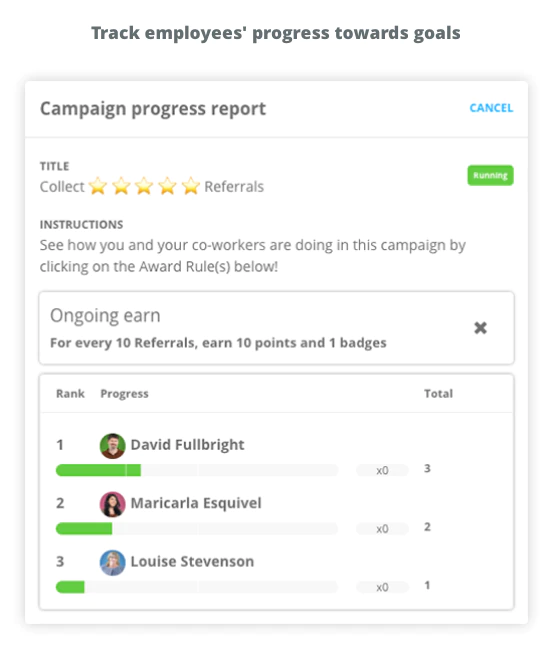553x647 pixels.
Task: Click David Fullbright's avatar photo
Action: pos(113,446)
